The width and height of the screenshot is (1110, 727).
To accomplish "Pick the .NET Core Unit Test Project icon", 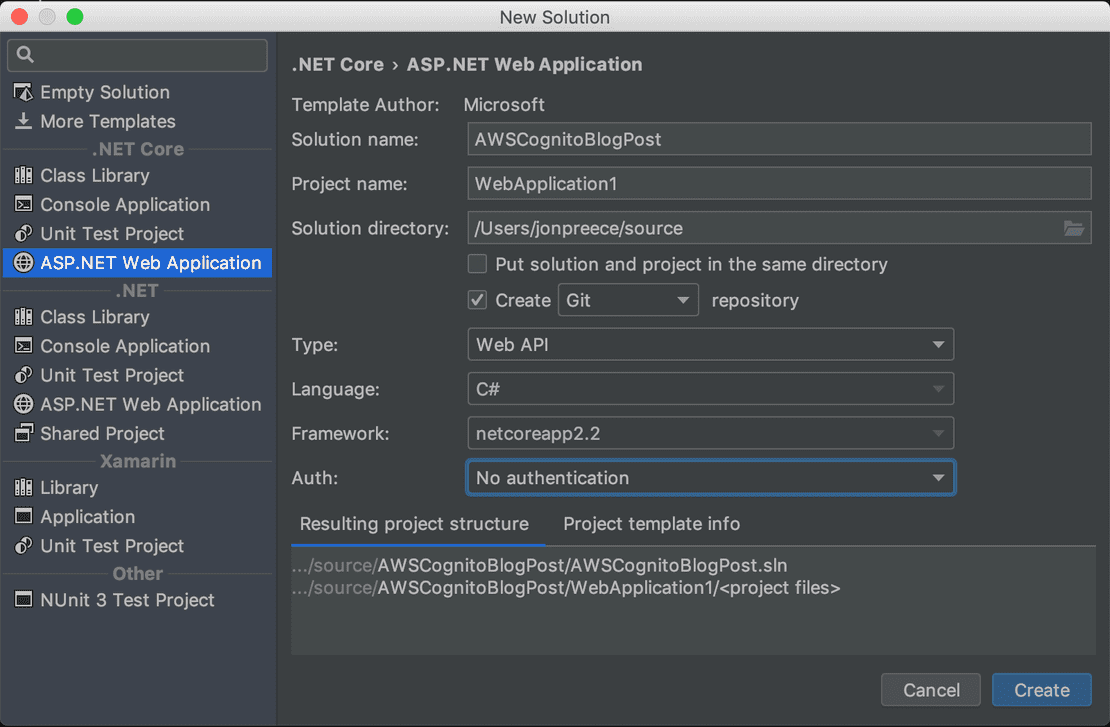I will [23, 233].
